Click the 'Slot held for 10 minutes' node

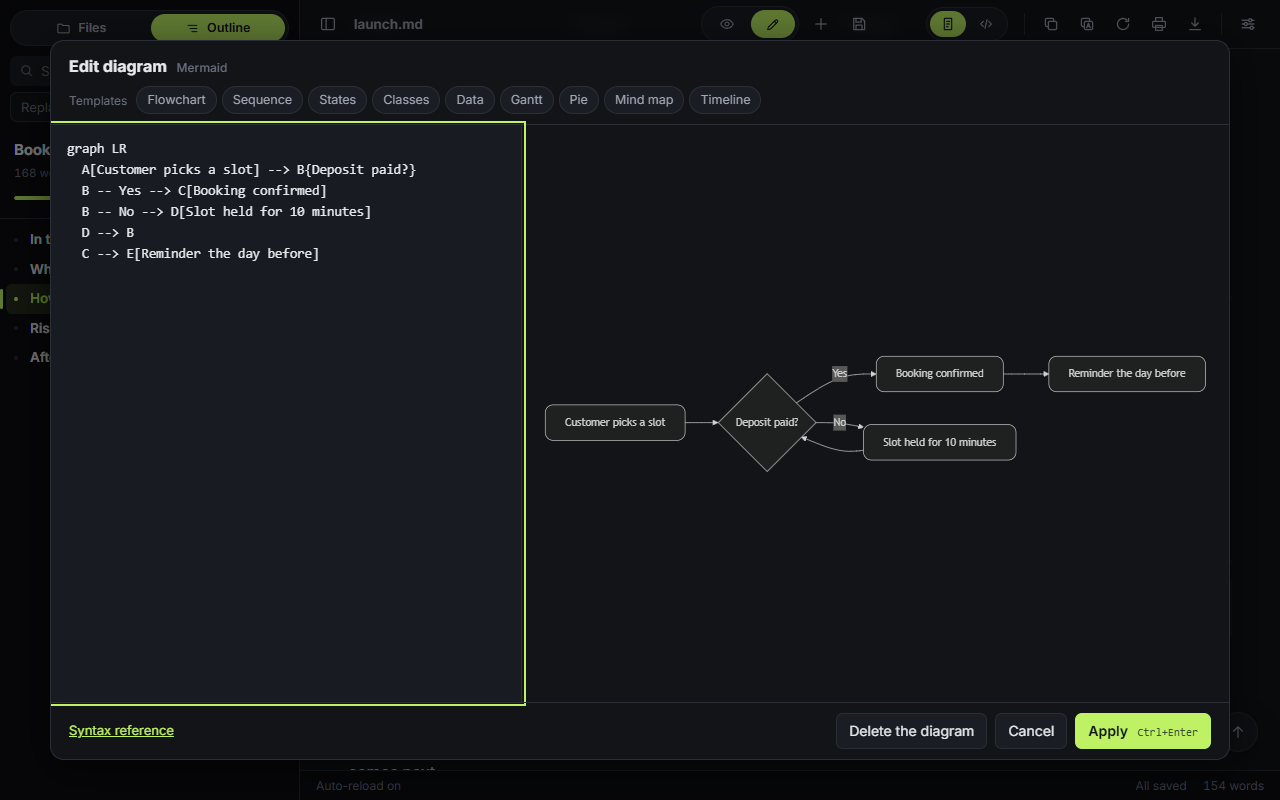point(939,442)
